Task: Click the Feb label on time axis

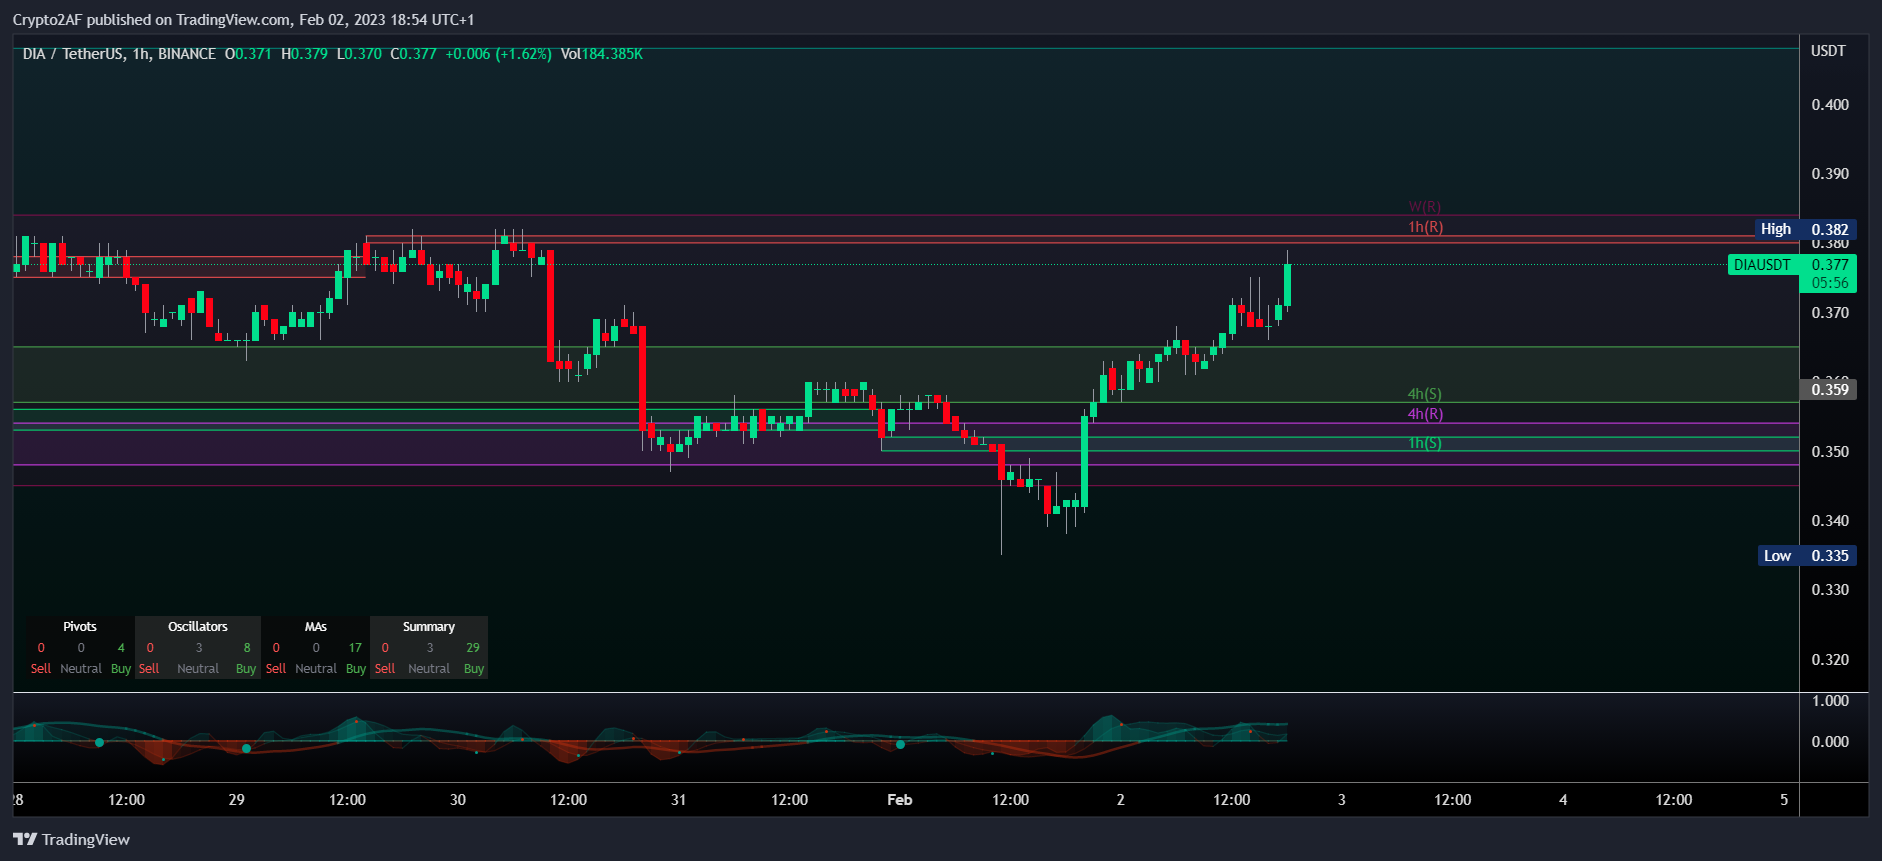Action: click(x=900, y=800)
